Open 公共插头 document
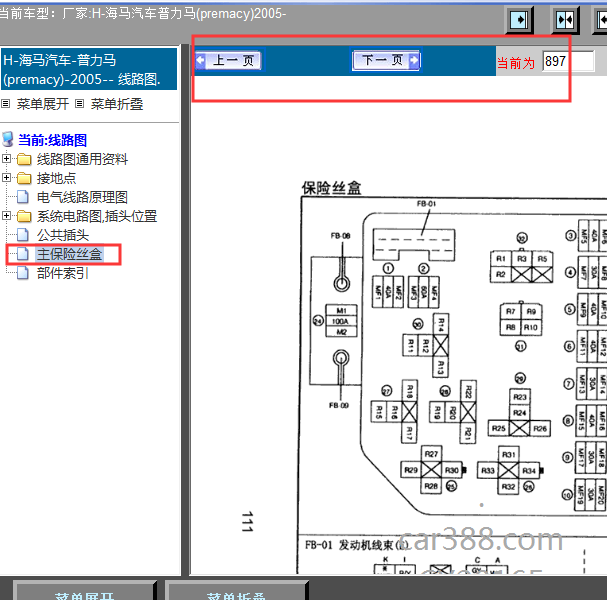The width and height of the screenshot is (607, 600). pyautogui.click(x=63, y=235)
